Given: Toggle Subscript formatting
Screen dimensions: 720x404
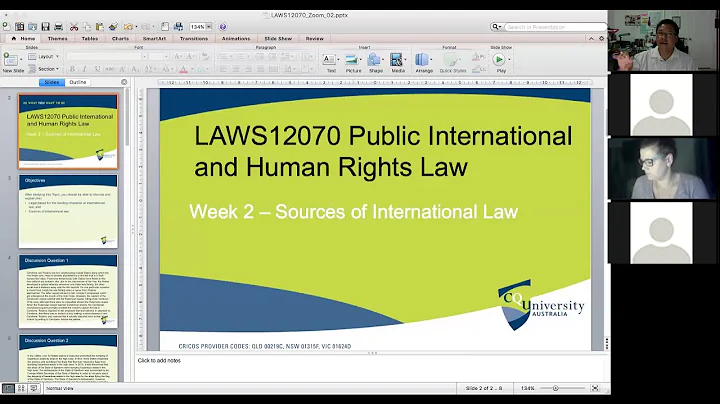Looking at the screenshot, I should pos(135,69).
